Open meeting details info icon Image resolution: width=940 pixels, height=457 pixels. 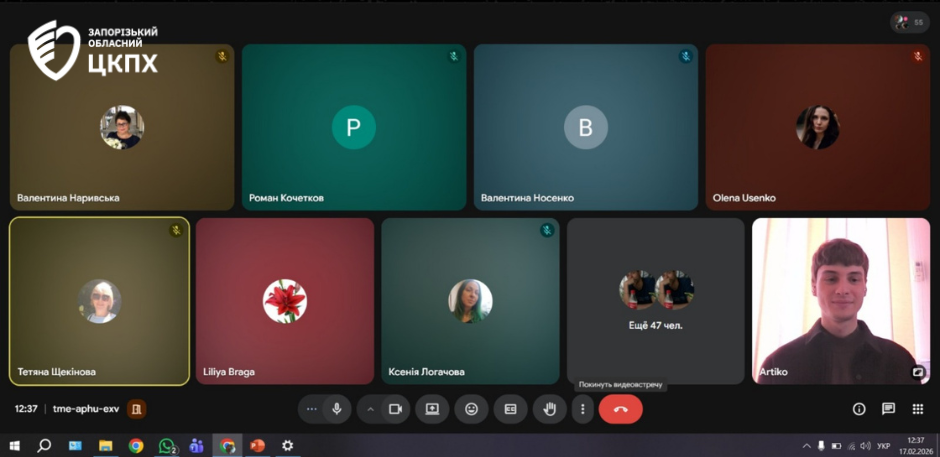click(858, 409)
